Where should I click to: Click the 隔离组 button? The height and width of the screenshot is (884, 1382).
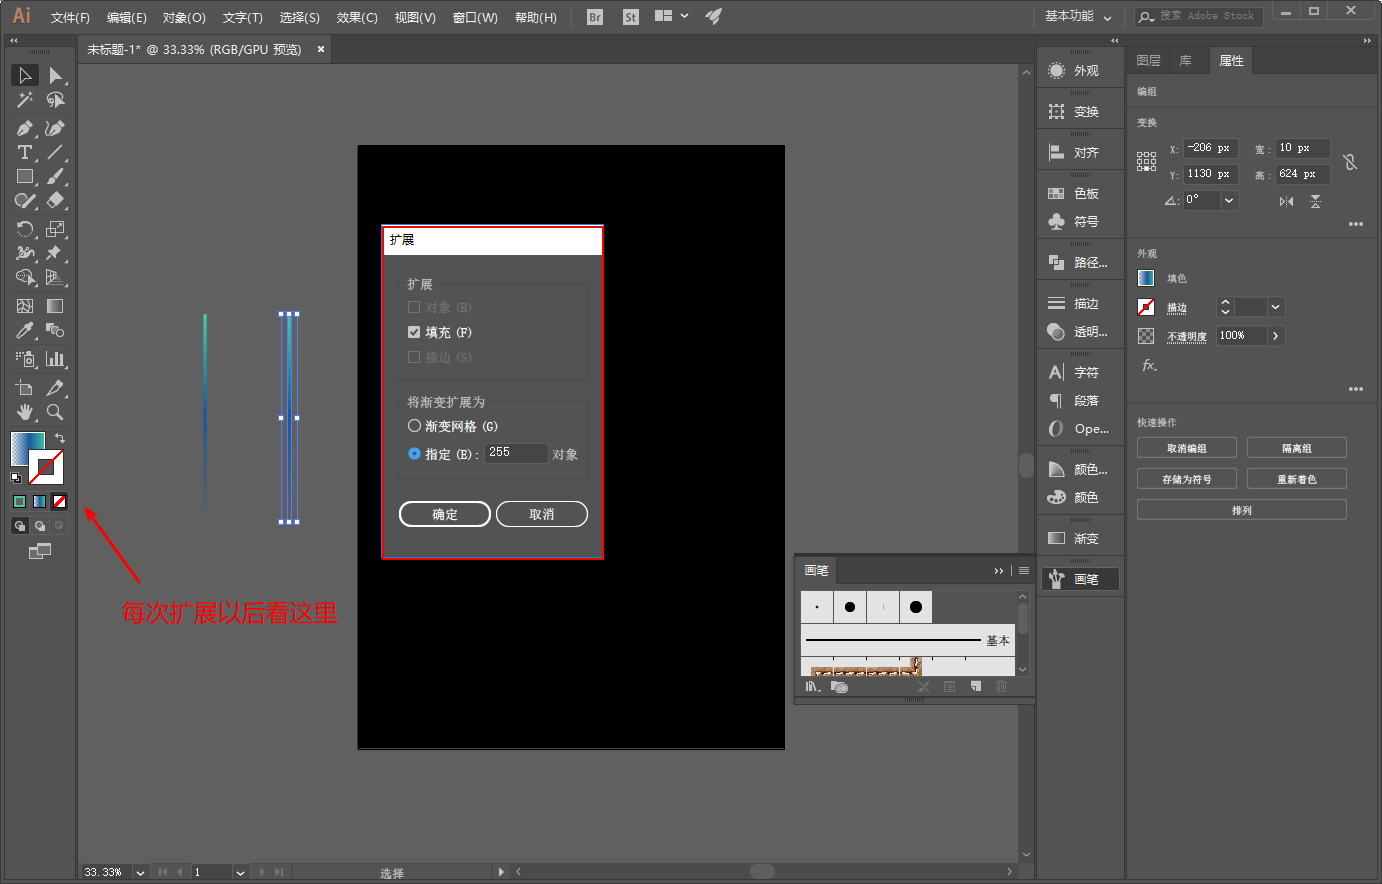coord(1297,448)
